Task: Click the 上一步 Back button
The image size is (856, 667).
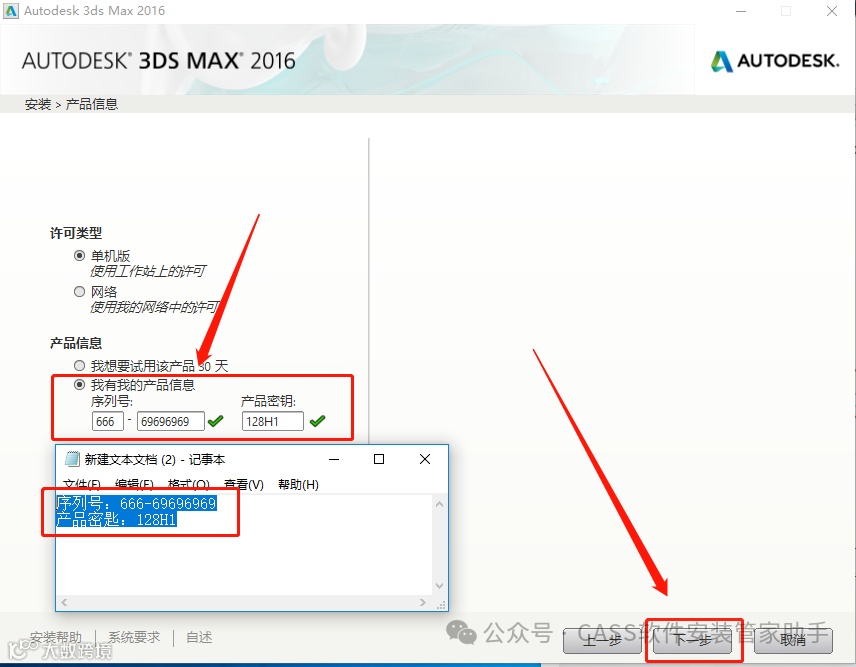Action: [602, 640]
